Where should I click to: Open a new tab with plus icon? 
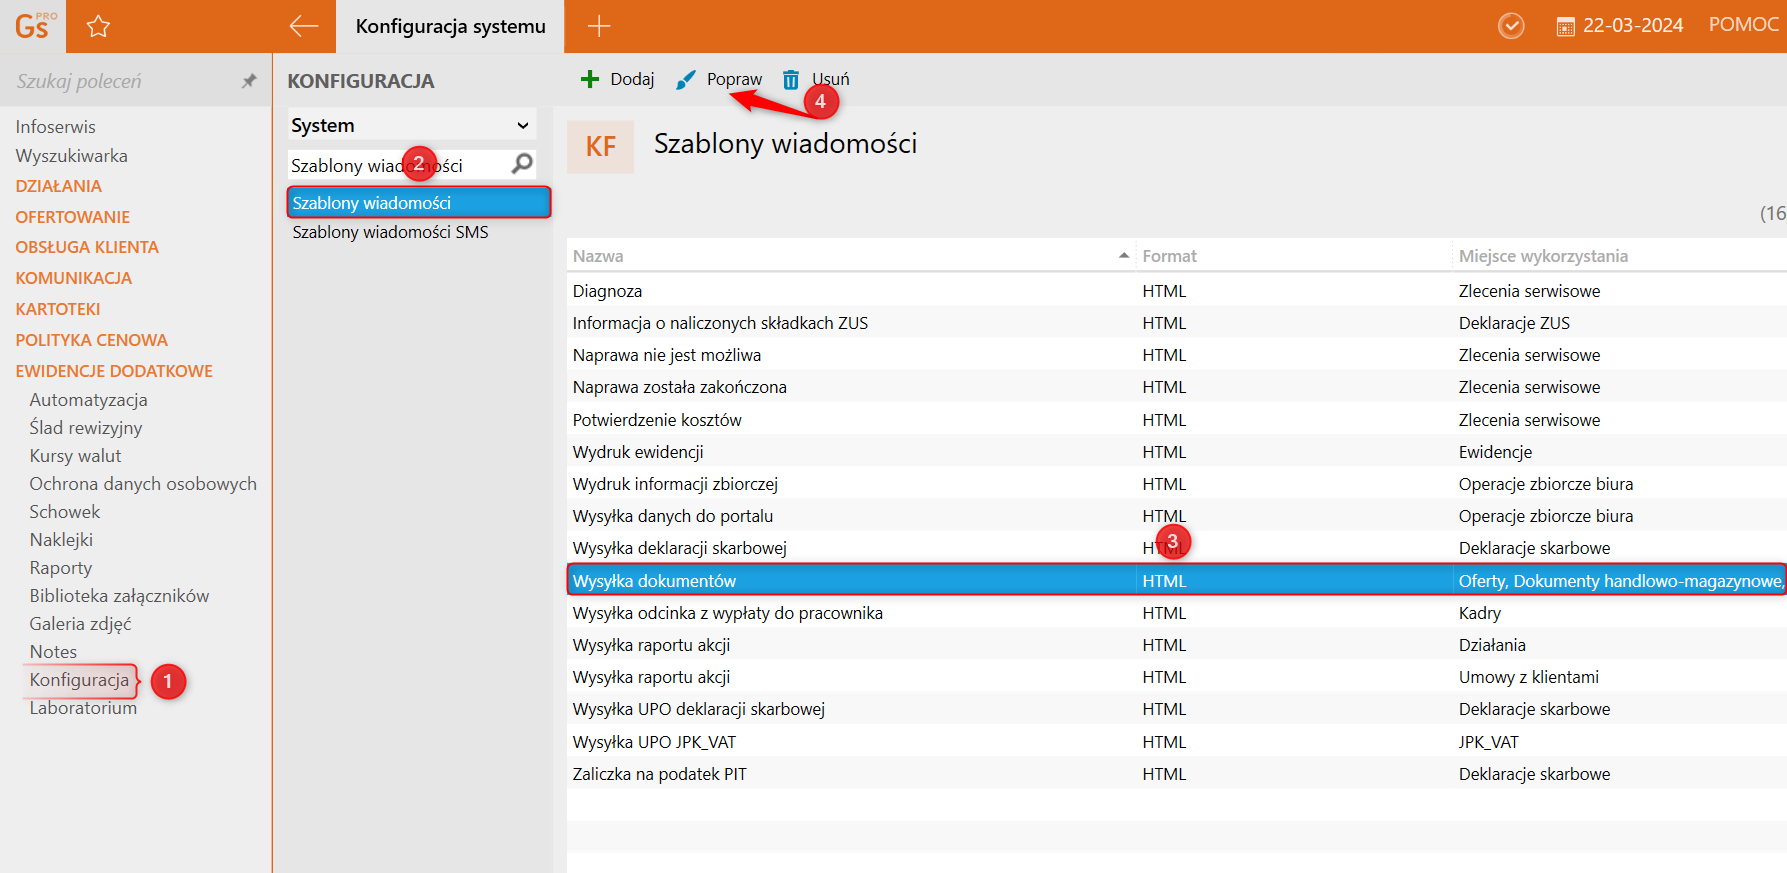coord(599,26)
